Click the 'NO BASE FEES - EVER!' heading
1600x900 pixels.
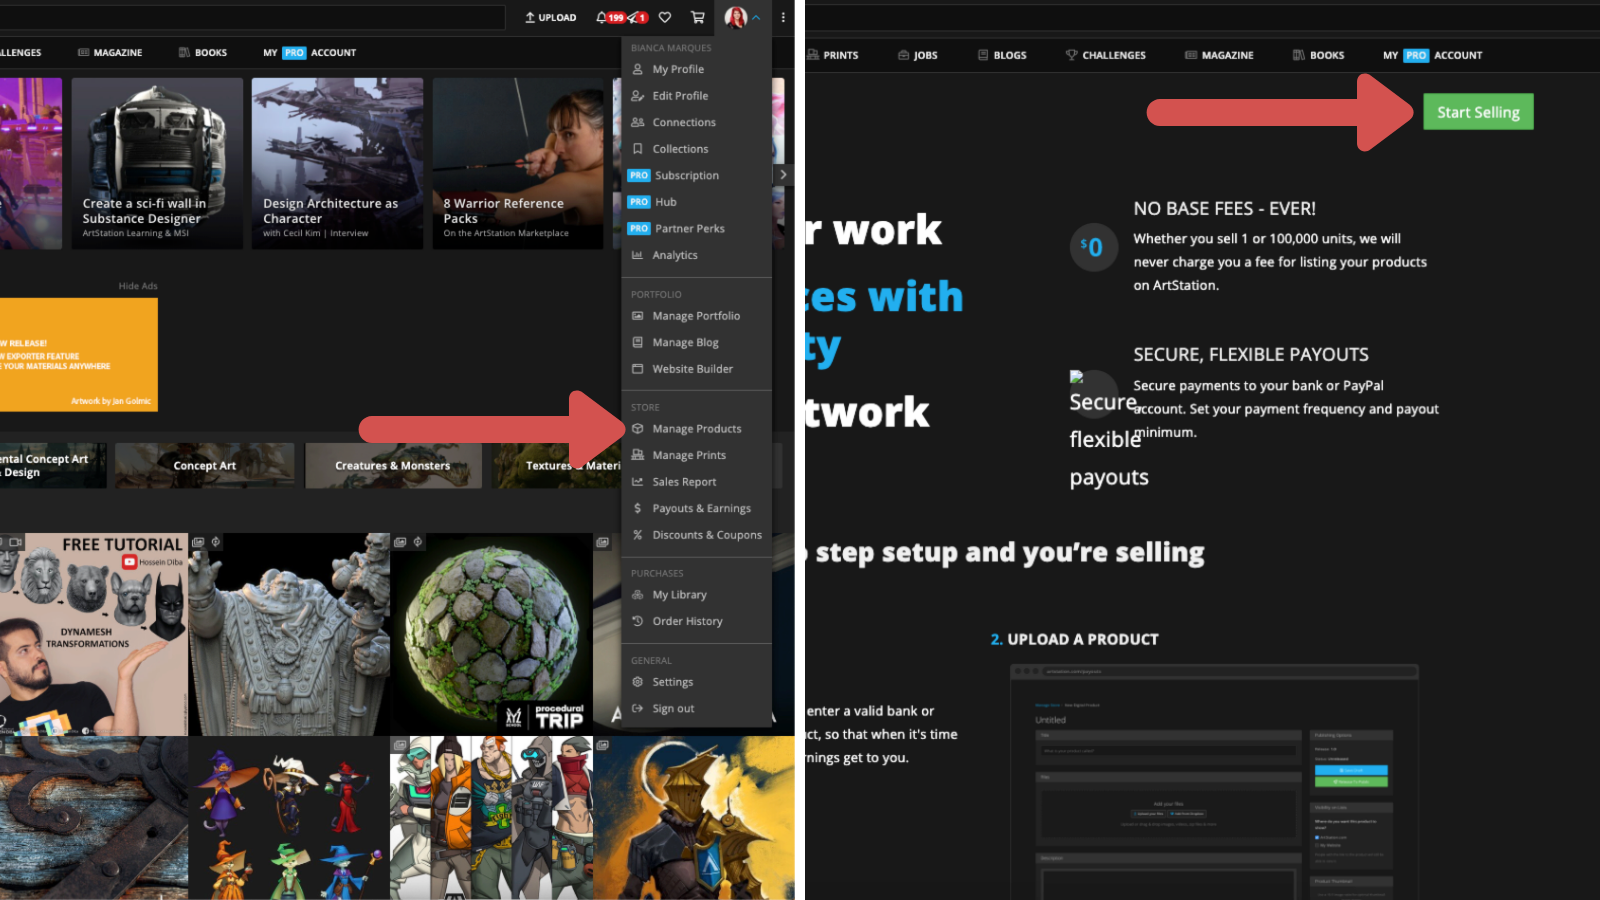(1224, 209)
